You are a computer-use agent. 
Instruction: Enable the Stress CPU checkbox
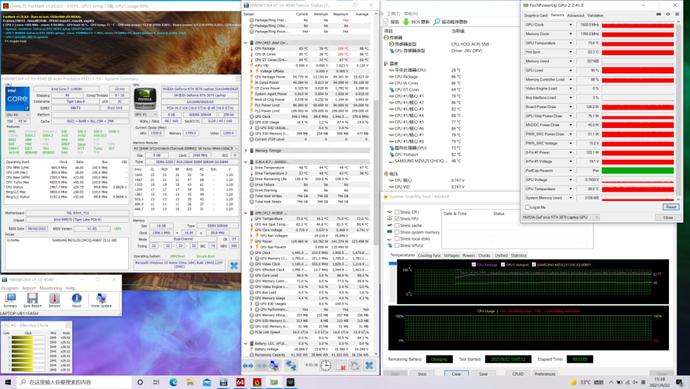(x=397, y=212)
